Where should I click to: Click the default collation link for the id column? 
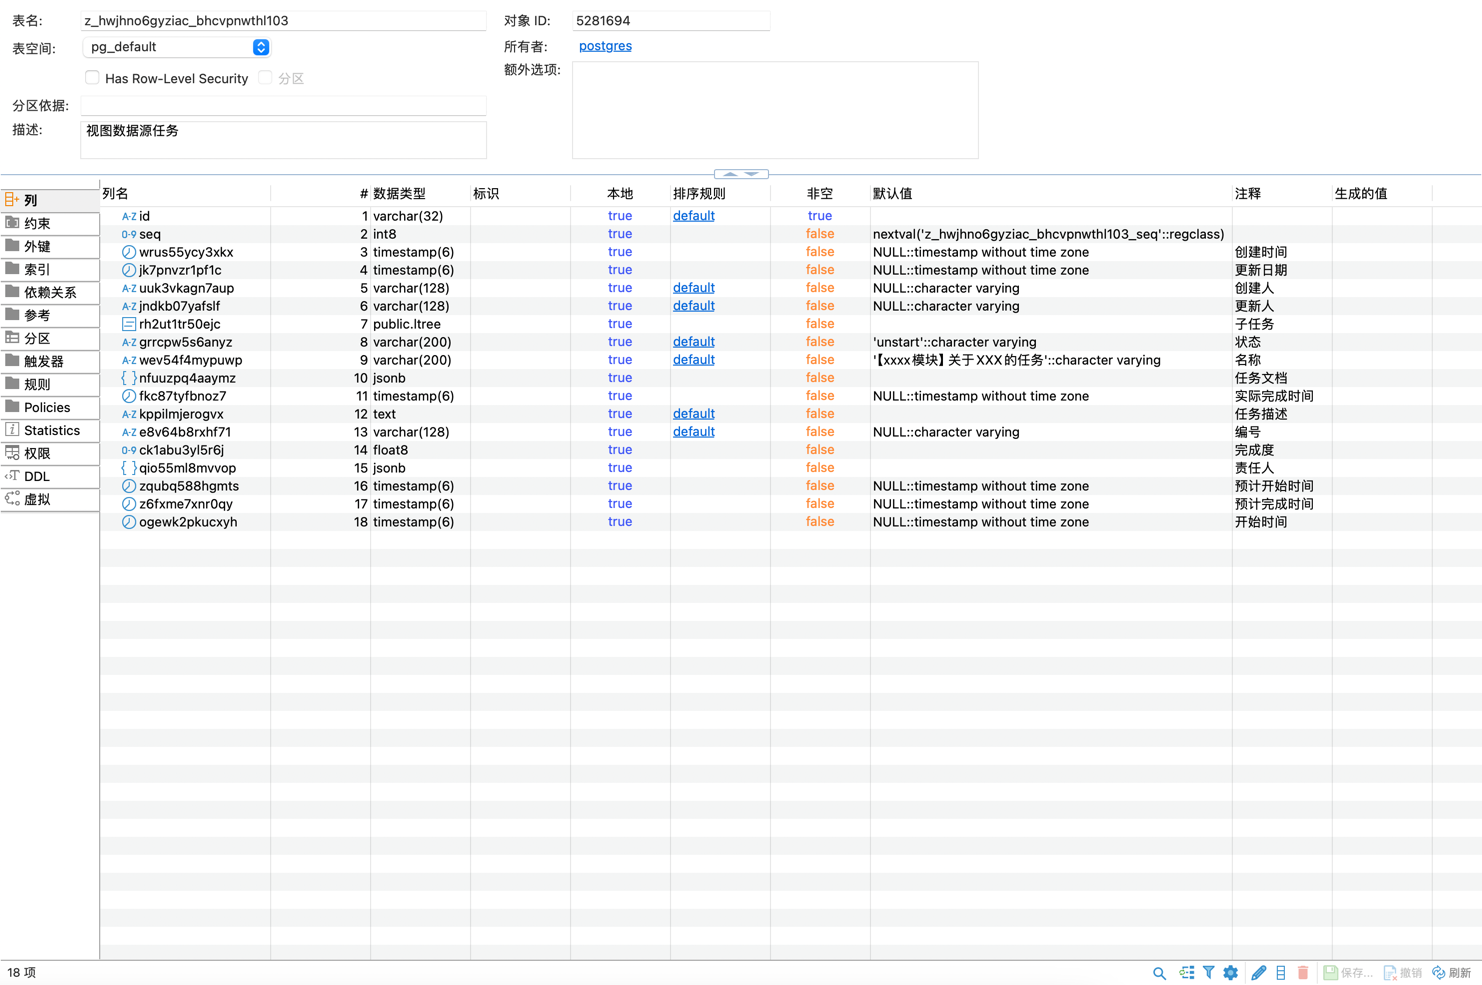pyautogui.click(x=693, y=215)
